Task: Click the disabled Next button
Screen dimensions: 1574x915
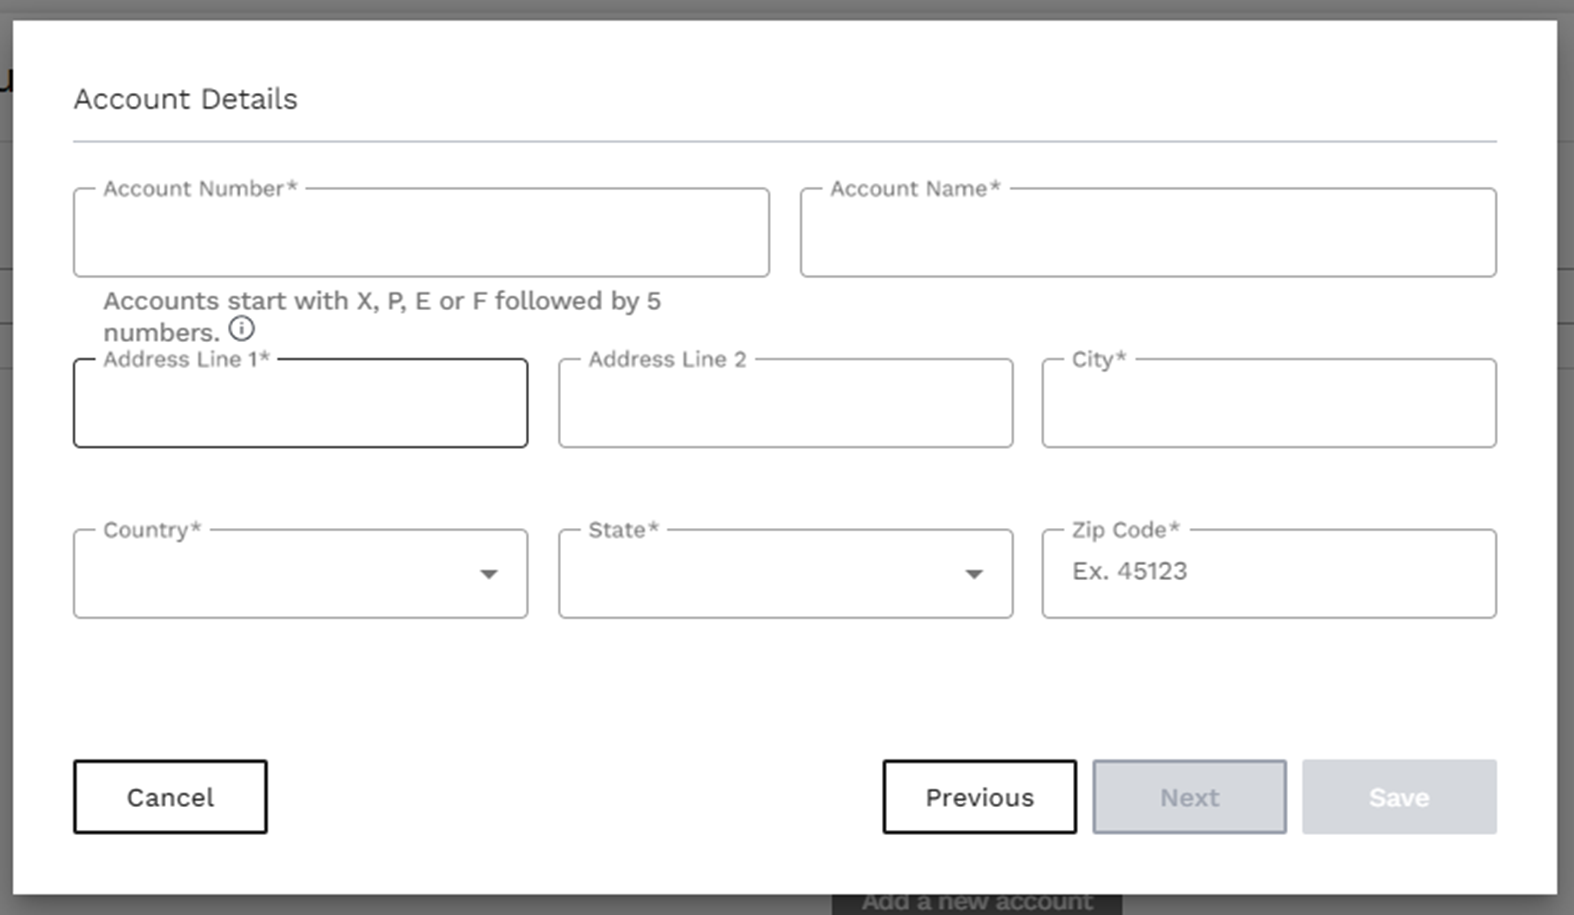Action: 1188,797
